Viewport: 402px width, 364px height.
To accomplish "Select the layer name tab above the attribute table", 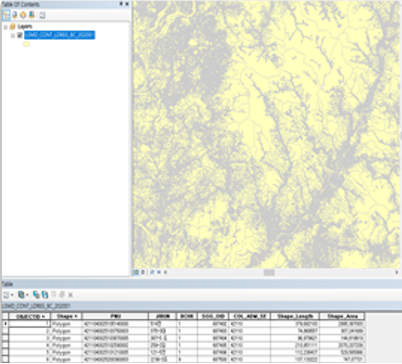I will [36, 306].
